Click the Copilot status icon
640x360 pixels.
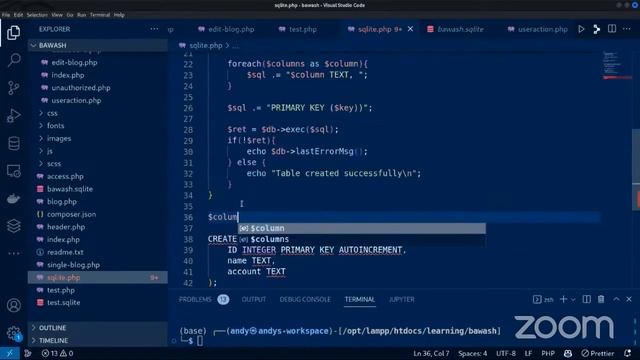(x=568, y=353)
